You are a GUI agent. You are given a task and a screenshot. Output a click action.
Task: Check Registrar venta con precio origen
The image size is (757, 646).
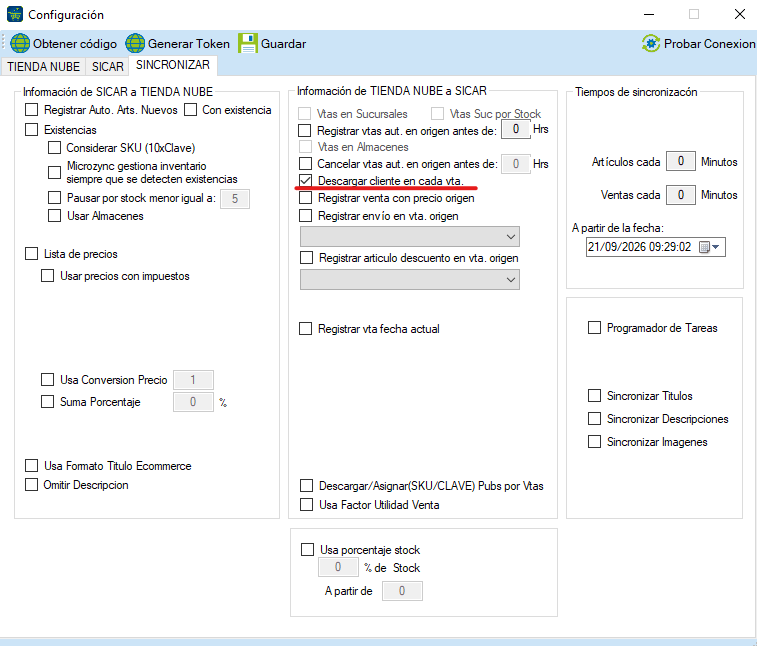[x=306, y=197]
